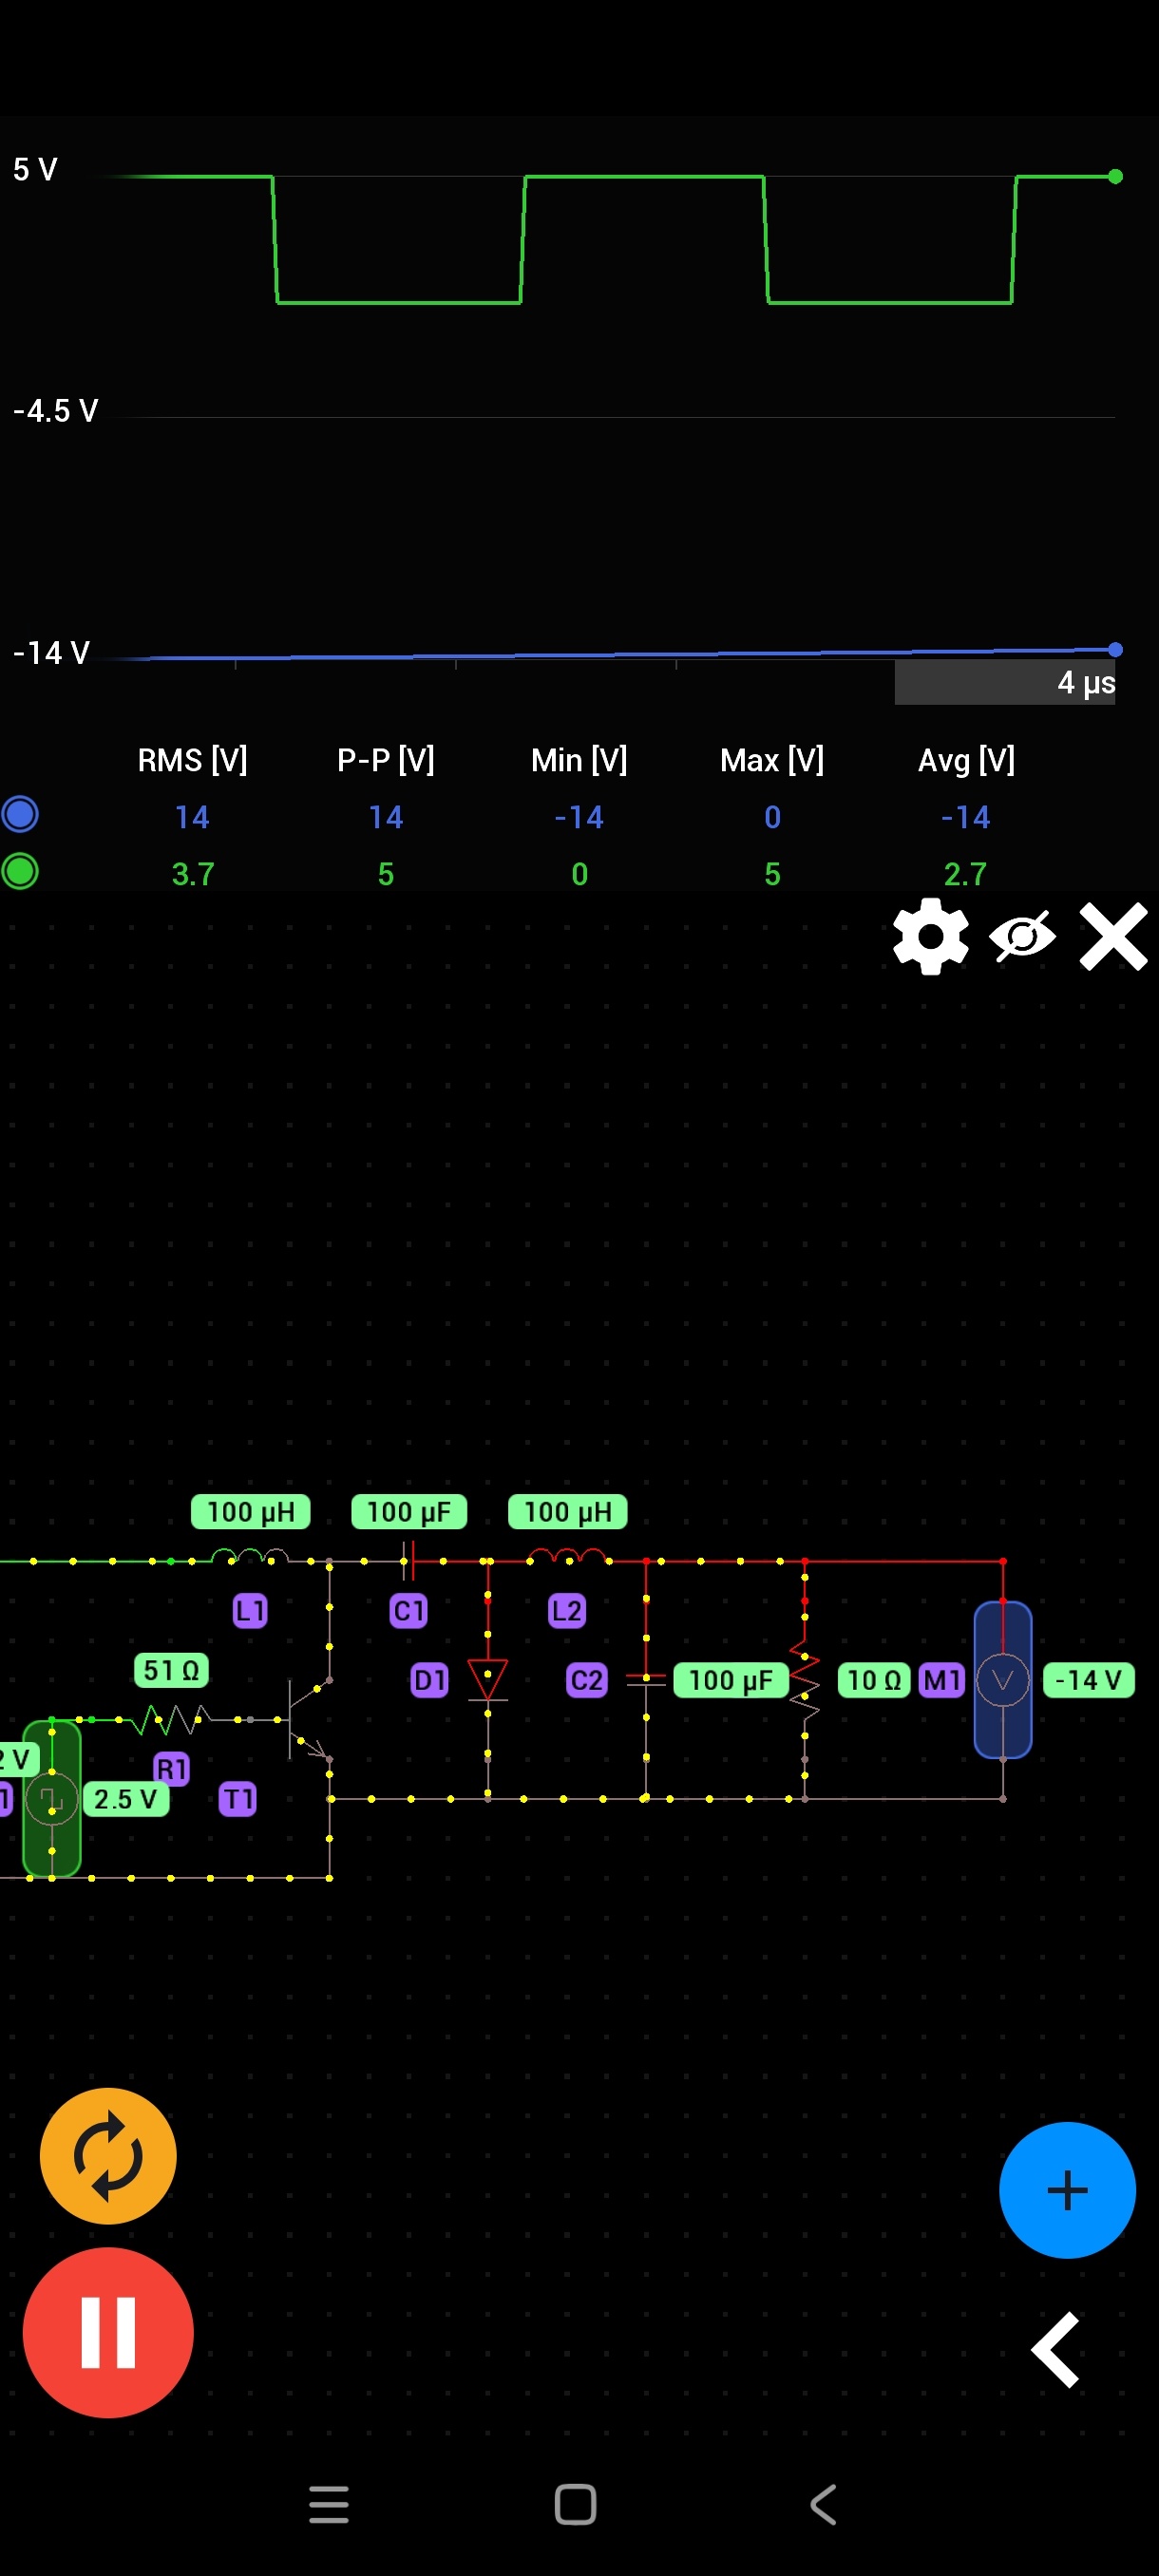Select the capacitor C2 symbol

point(646,1679)
